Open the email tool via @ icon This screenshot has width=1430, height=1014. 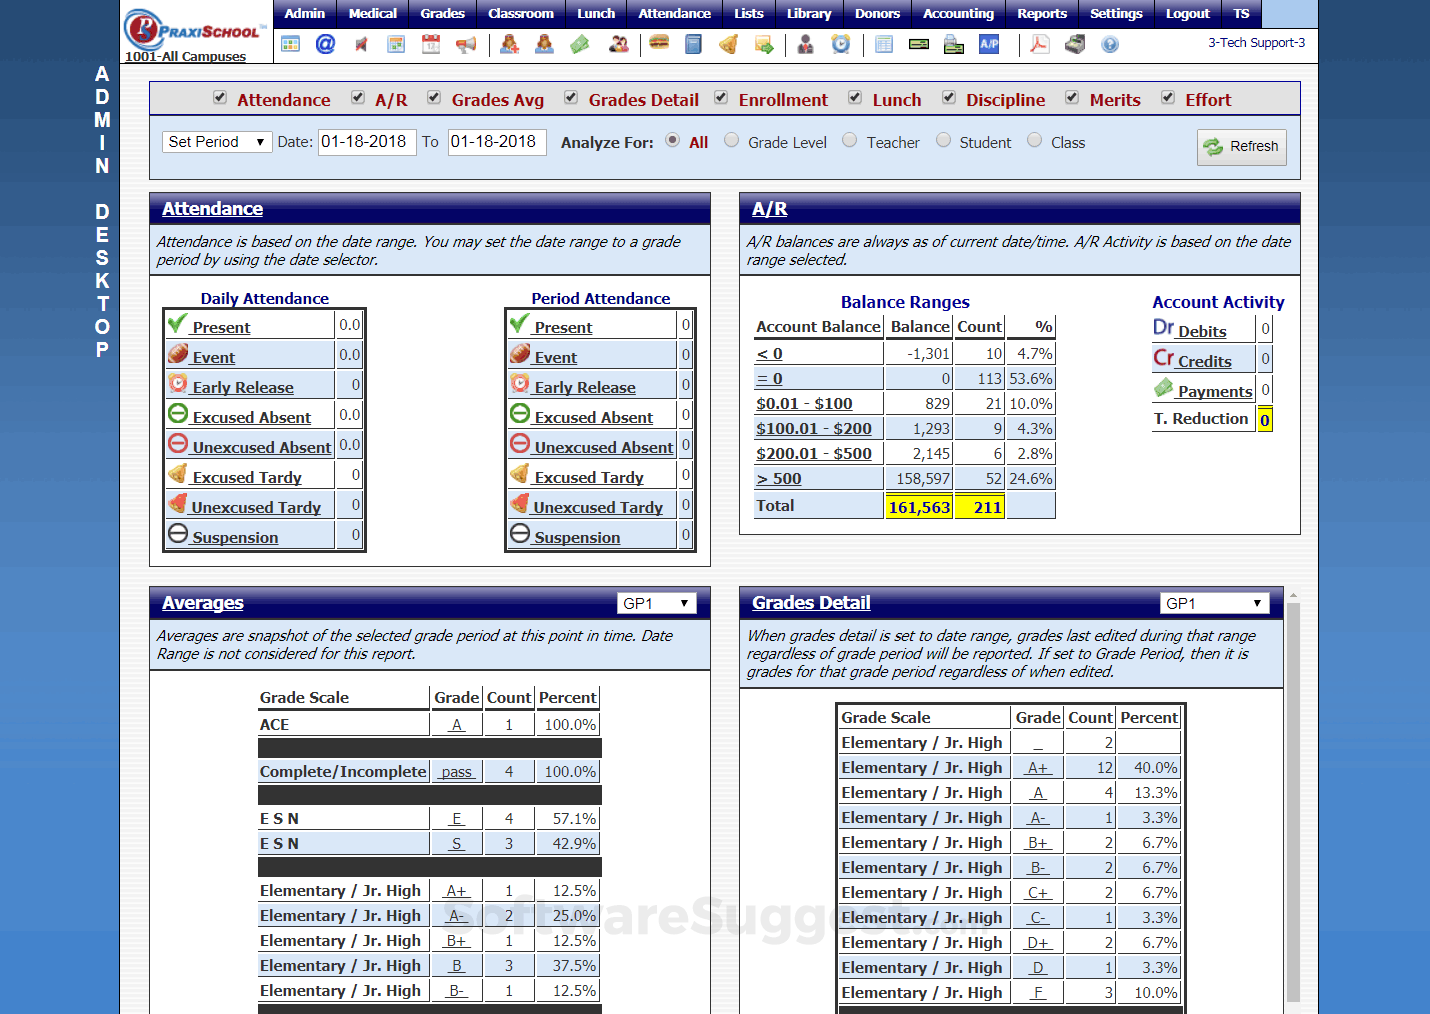325,44
